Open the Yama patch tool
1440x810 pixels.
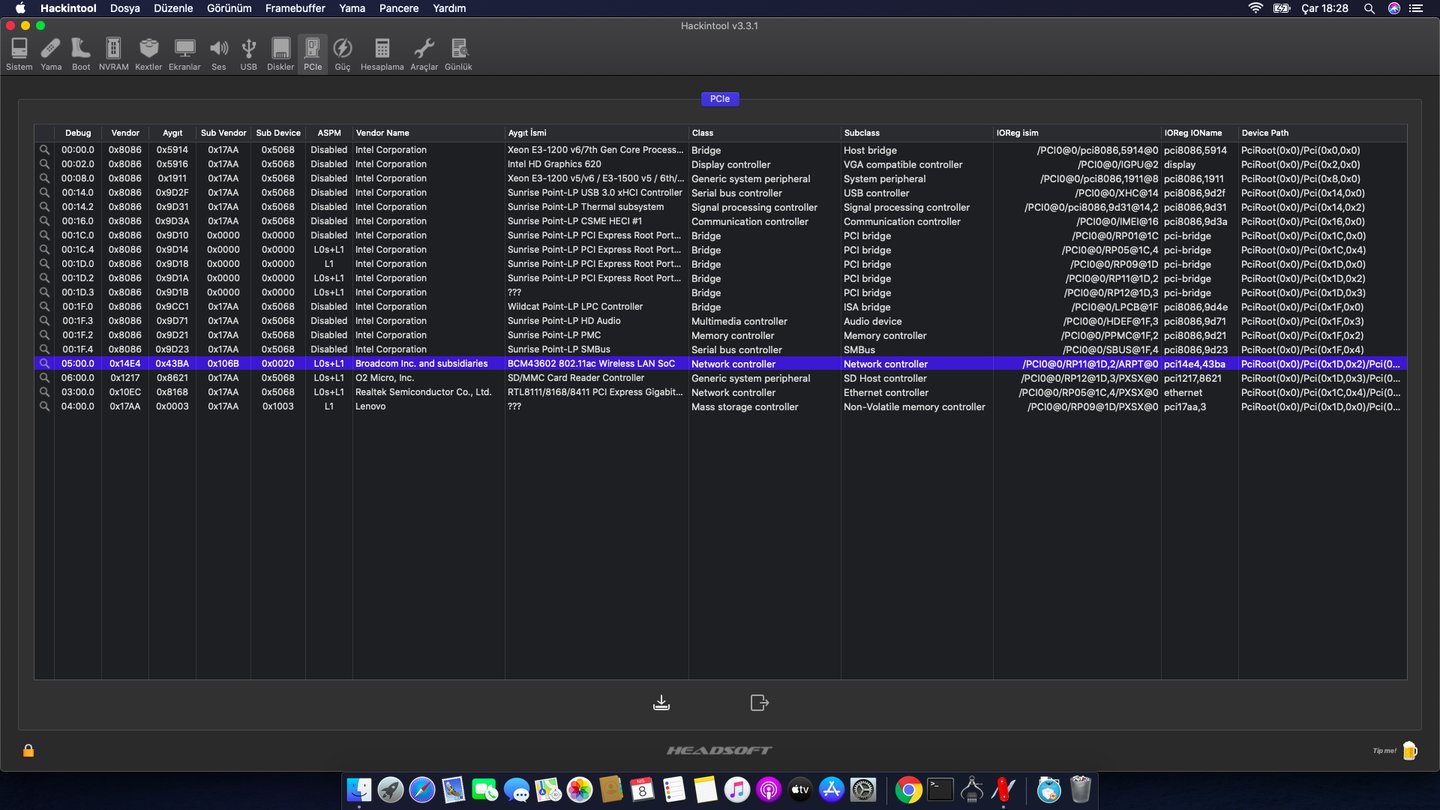pyautogui.click(x=51, y=54)
